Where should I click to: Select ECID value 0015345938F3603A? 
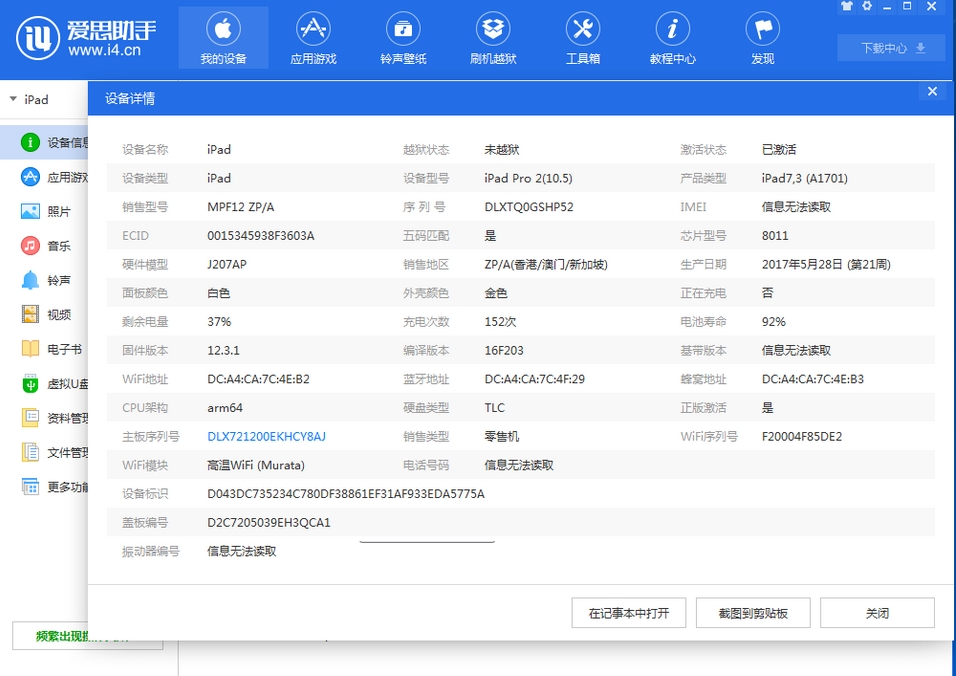[261, 235]
